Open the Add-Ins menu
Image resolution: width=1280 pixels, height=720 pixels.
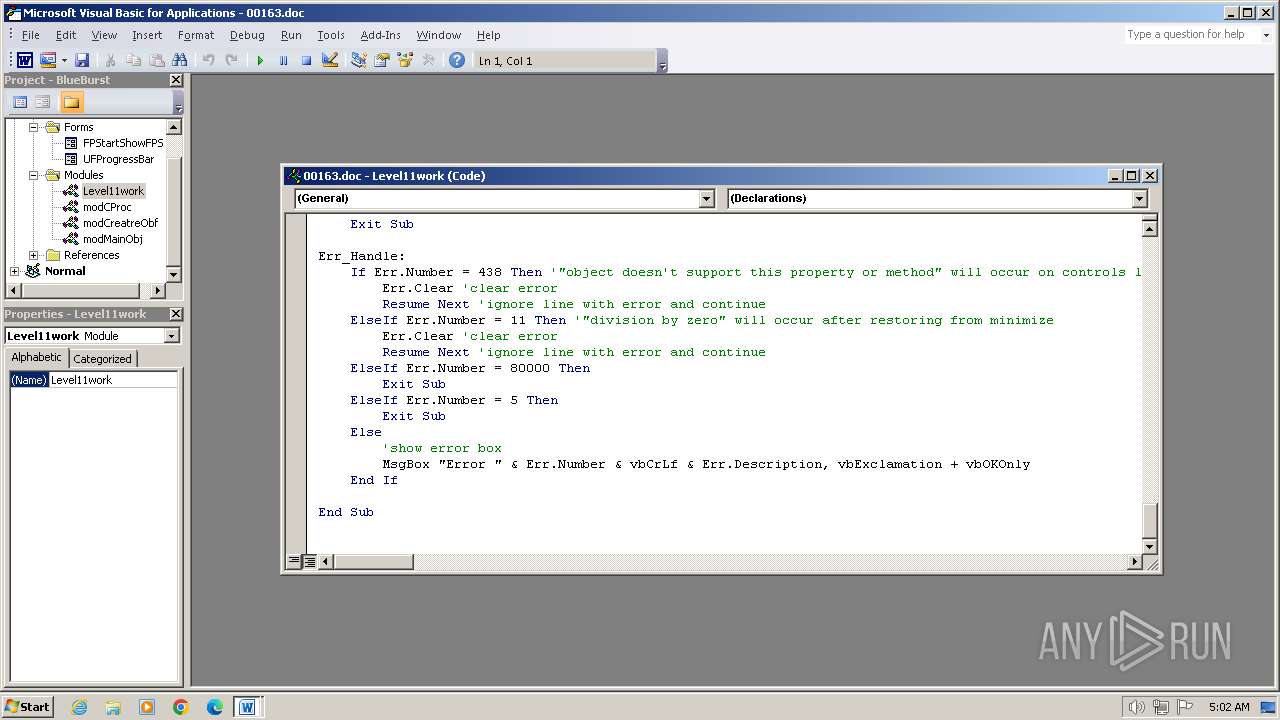pyautogui.click(x=380, y=35)
